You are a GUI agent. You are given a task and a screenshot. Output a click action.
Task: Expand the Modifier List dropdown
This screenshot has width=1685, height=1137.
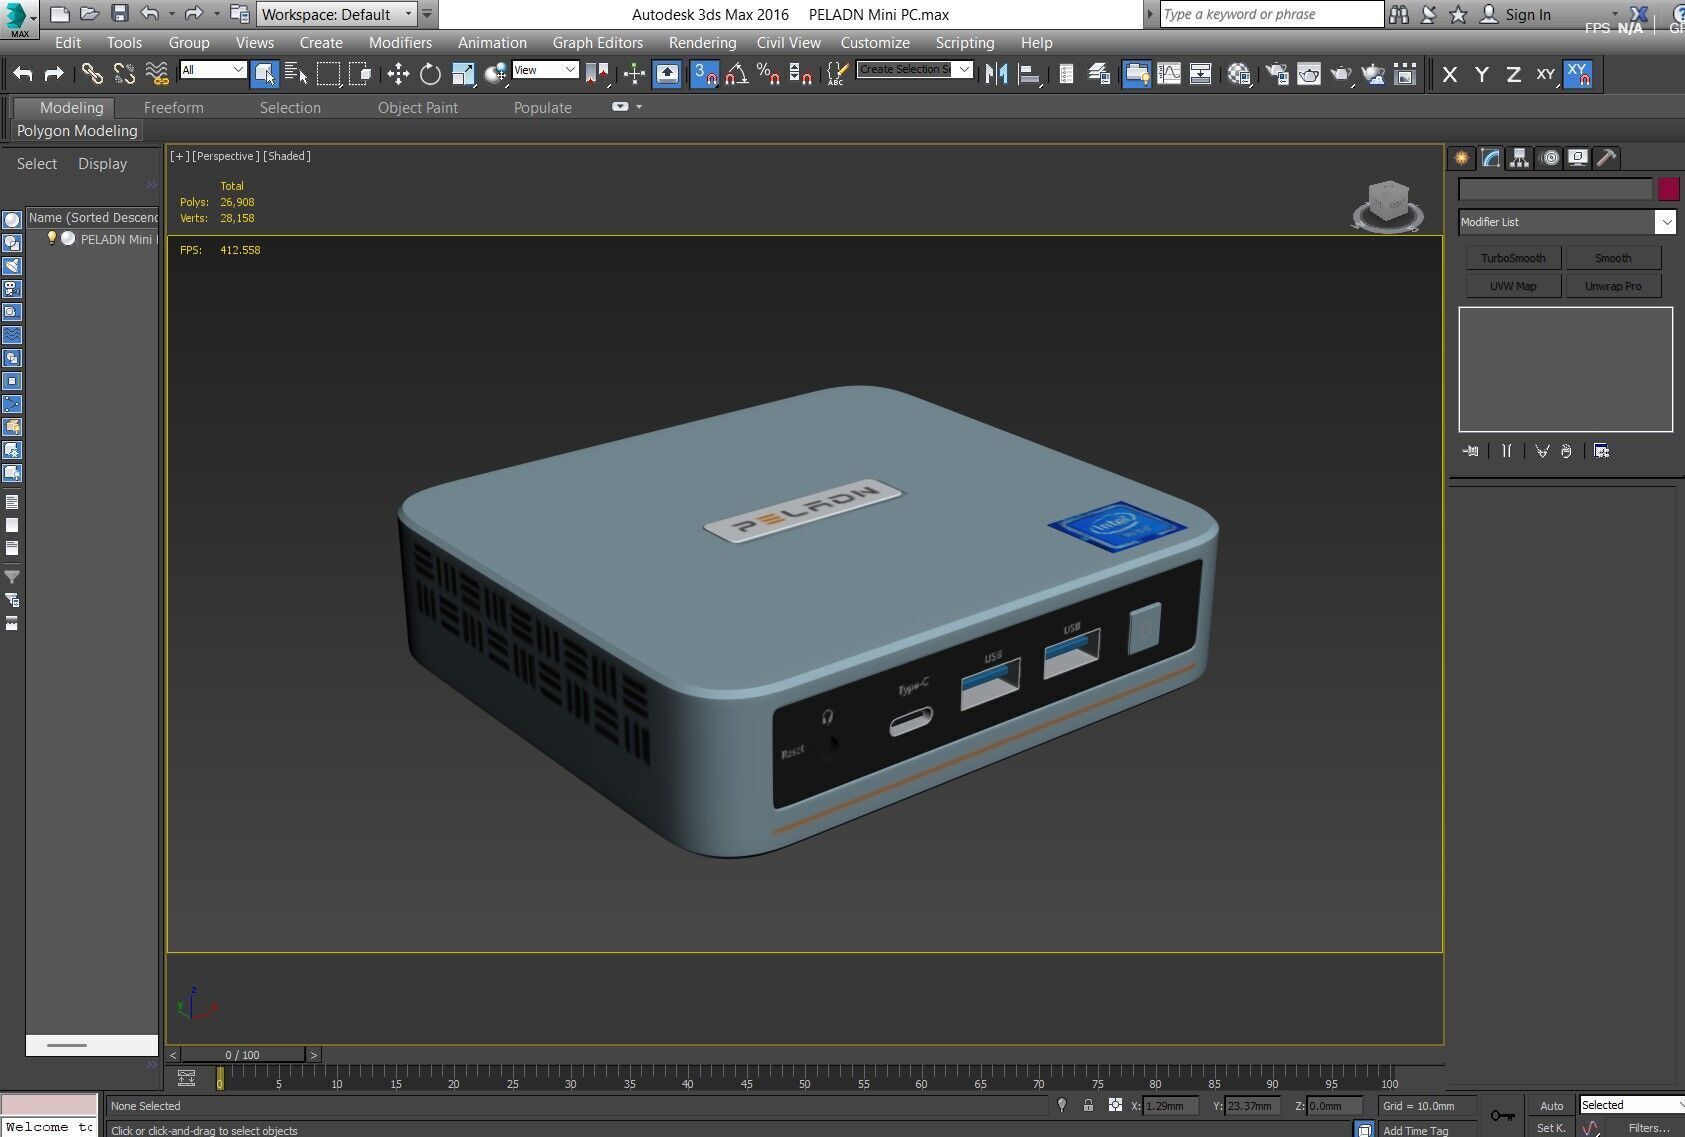[x=1566, y=222]
